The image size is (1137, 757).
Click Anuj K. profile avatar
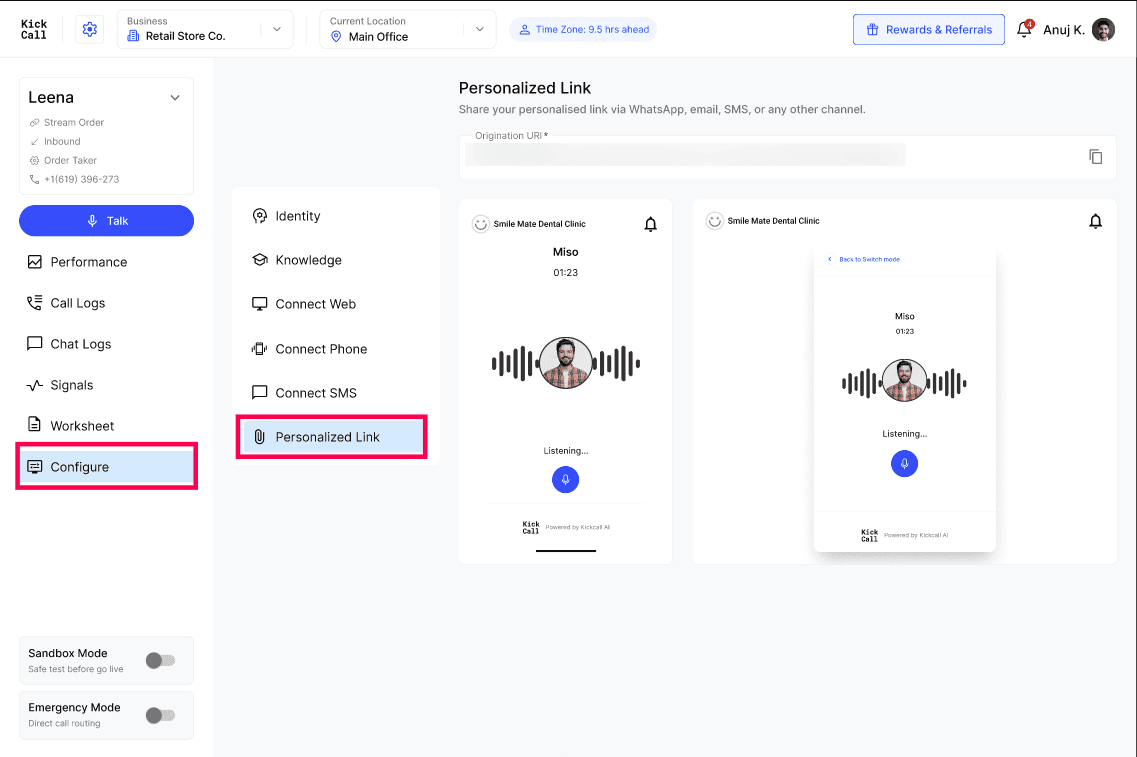(1103, 30)
